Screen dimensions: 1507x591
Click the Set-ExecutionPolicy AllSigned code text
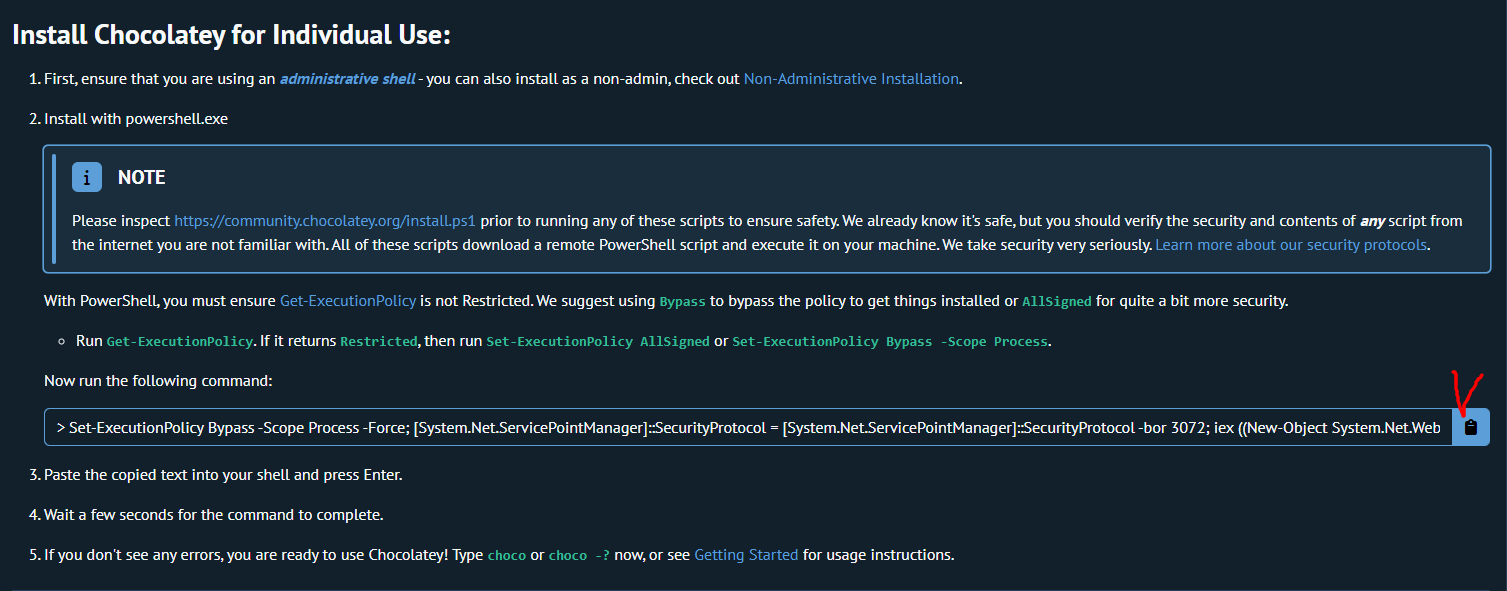click(x=598, y=341)
